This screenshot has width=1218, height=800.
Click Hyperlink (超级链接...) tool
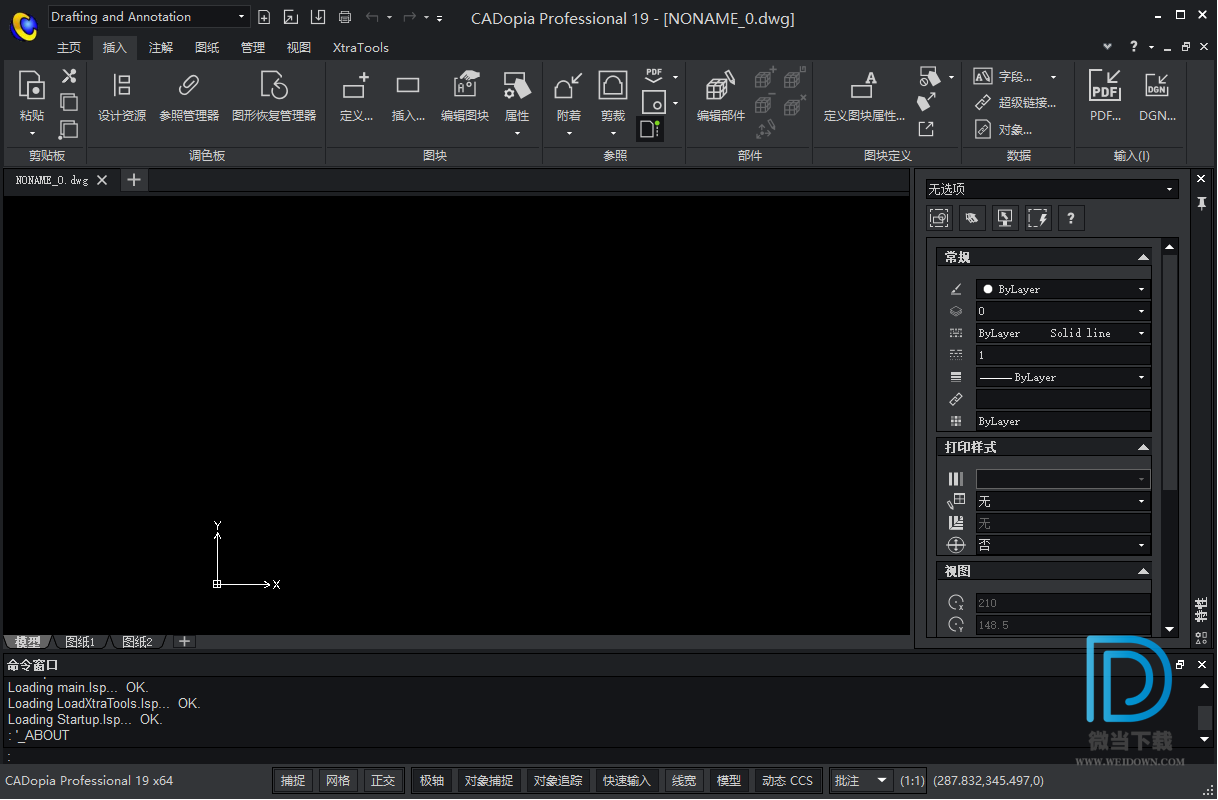point(1014,103)
